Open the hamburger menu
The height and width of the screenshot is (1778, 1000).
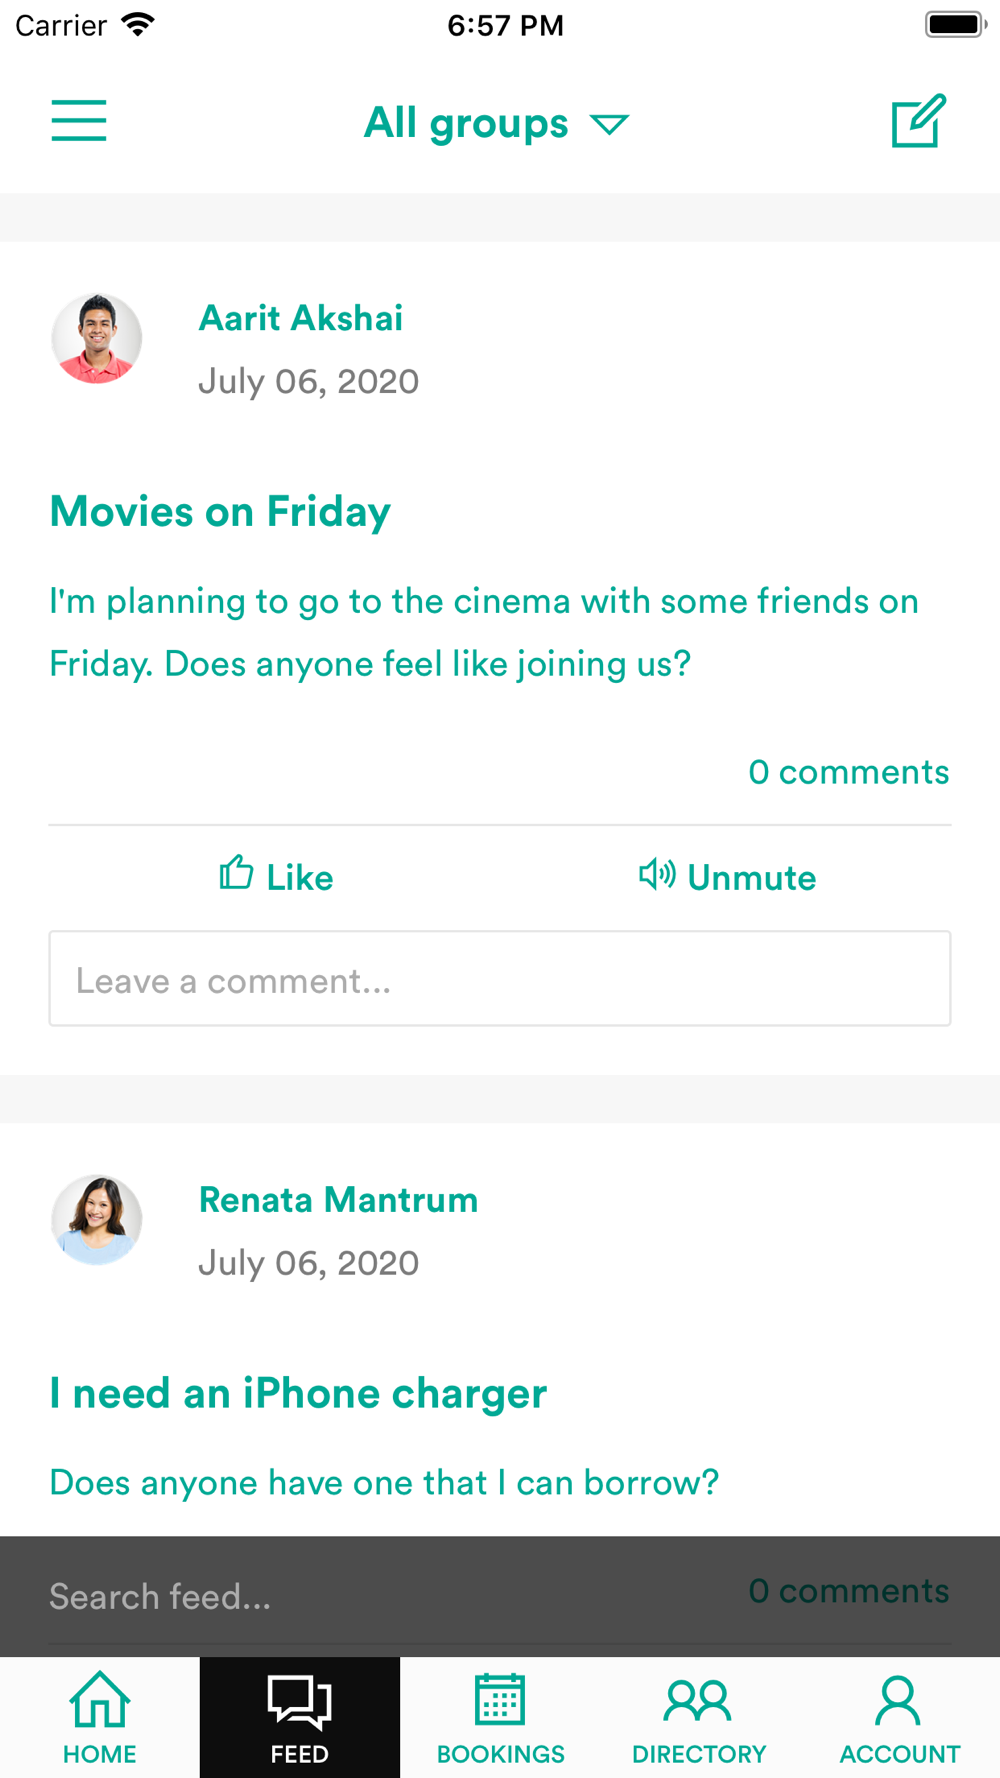(x=79, y=121)
